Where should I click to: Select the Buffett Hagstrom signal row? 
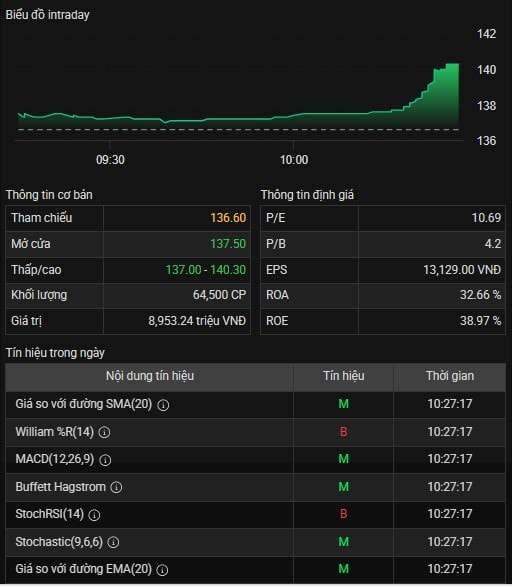coord(256,487)
